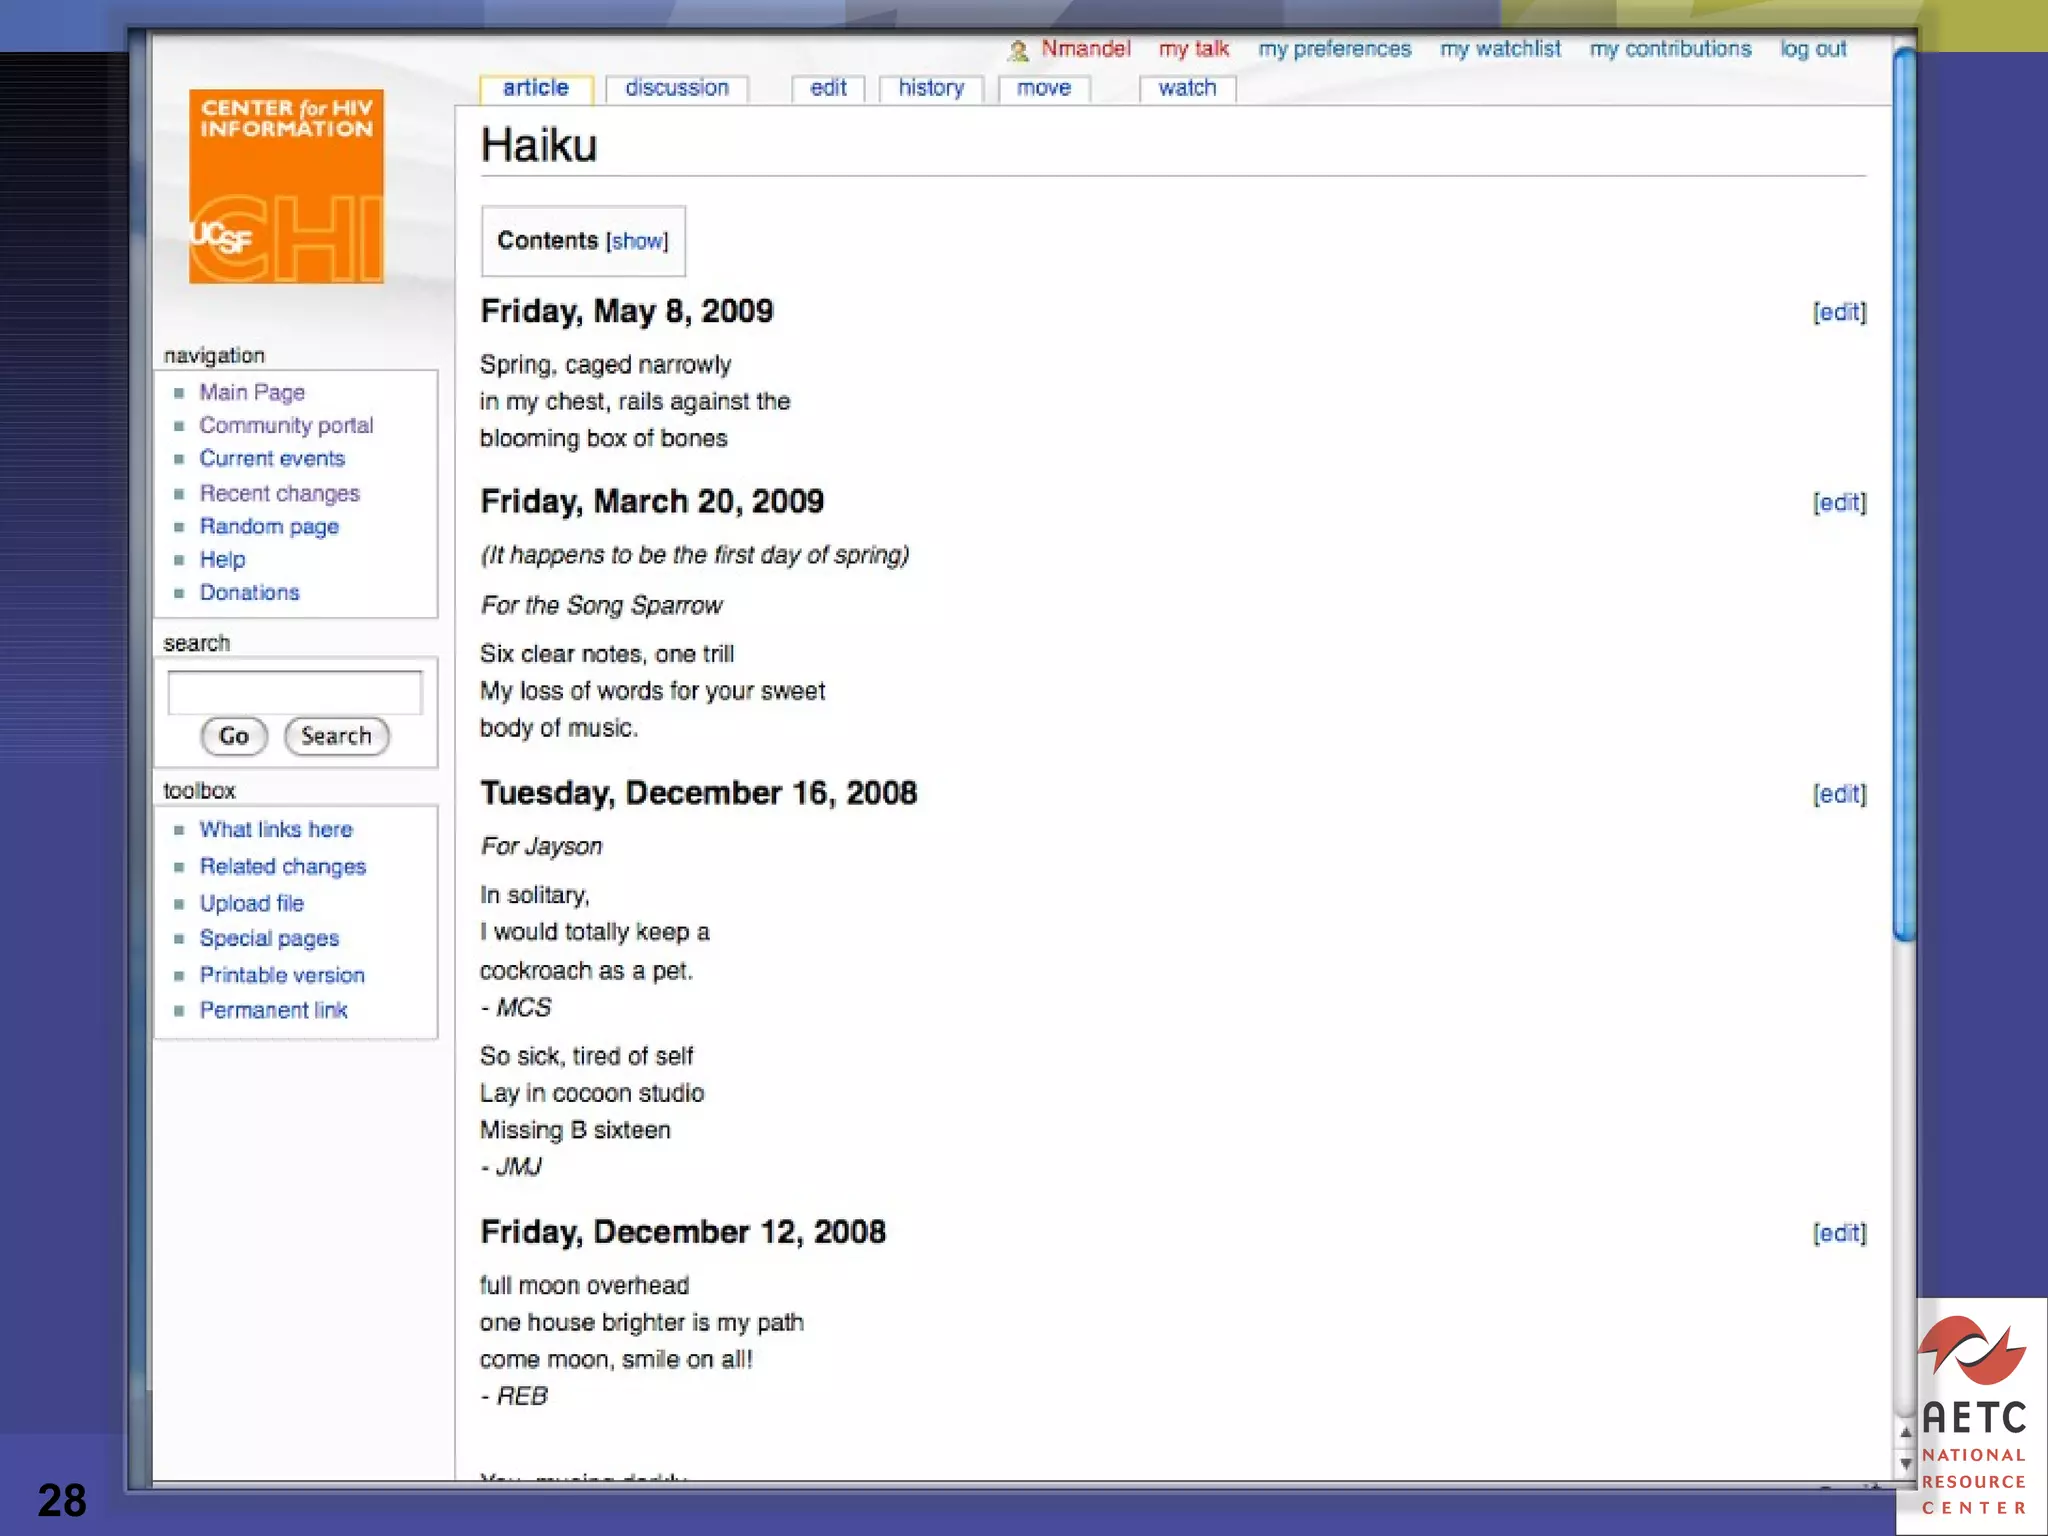Image resolution: width=2048 pixels, height=1536 pixels.
Task: Click the CHI UCSF logo
Action: coord(286,187)
